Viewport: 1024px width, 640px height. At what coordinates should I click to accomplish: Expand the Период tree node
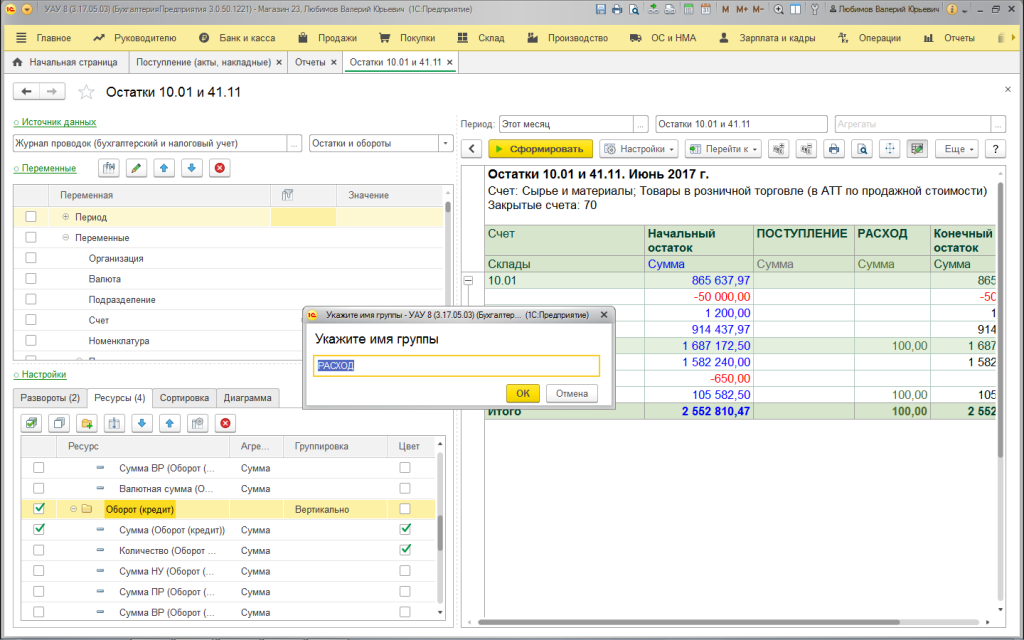[x=65, y=217]
